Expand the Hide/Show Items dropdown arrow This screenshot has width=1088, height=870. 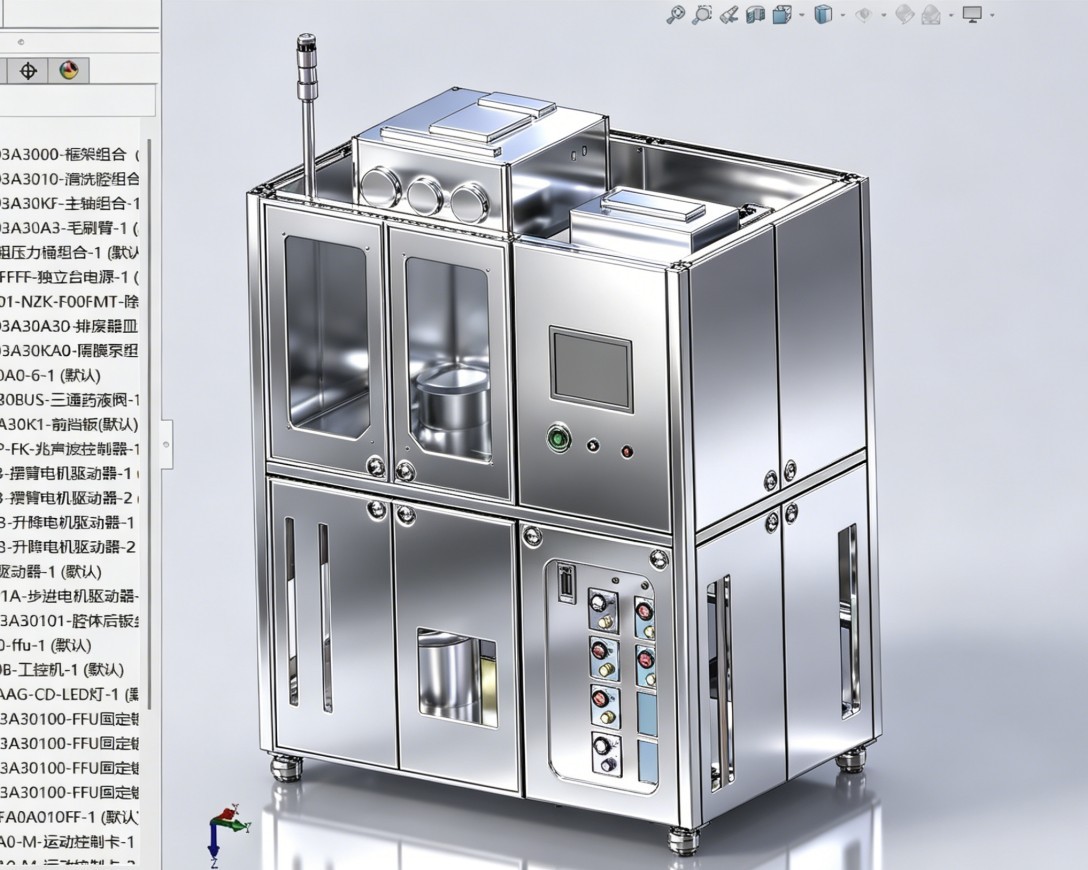883,15
